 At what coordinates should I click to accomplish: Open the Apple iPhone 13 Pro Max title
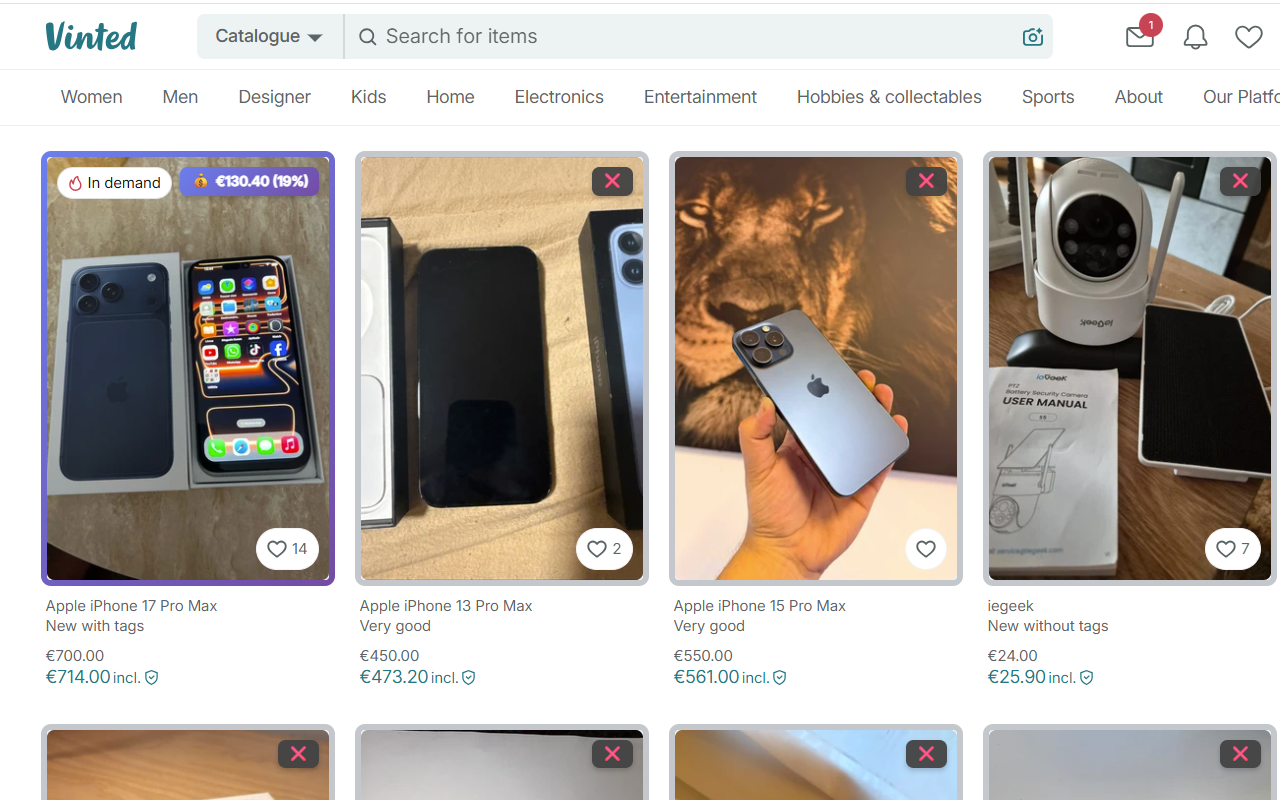pyautogui.click(x=446, y=606)
